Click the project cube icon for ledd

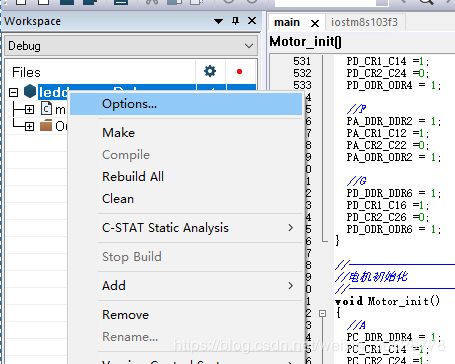click(x=30, y=91)
